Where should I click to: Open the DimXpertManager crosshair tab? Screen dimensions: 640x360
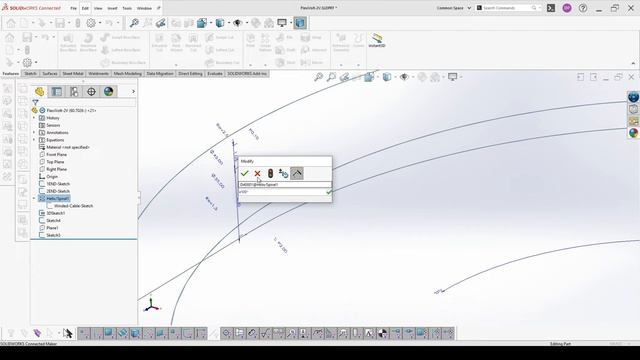(x=91, y=91)
